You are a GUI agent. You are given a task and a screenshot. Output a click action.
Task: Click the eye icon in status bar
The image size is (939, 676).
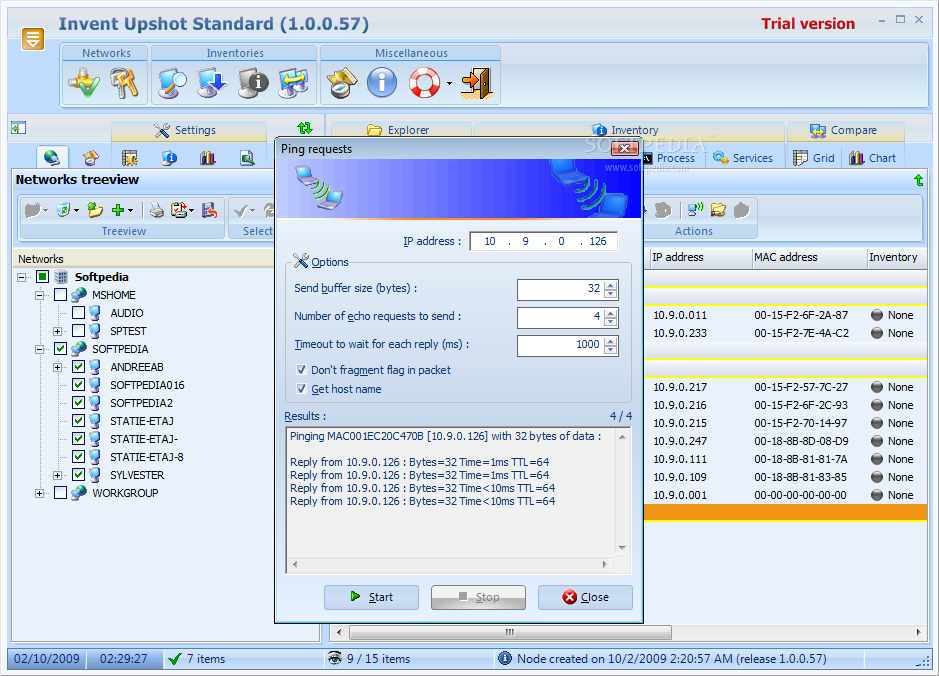tap(335, 658)
